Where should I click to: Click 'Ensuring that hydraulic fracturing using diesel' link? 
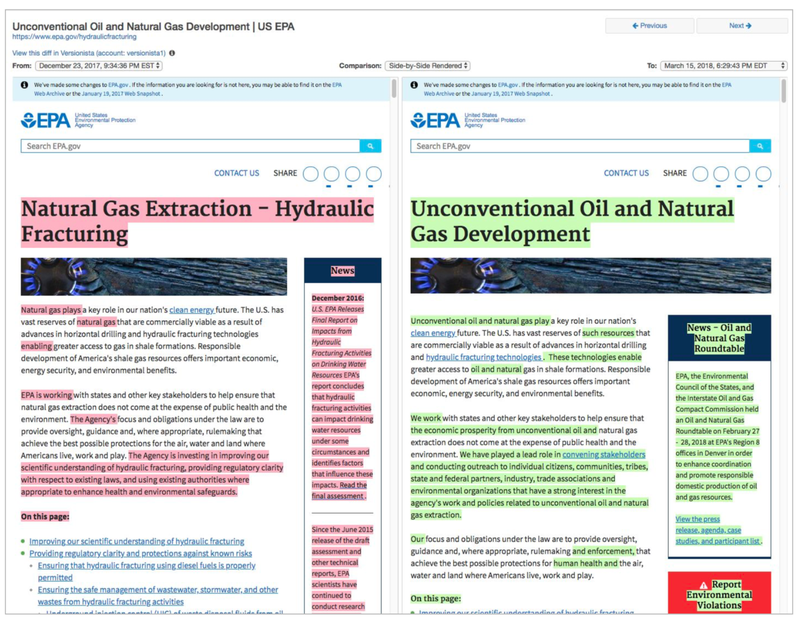146,571
